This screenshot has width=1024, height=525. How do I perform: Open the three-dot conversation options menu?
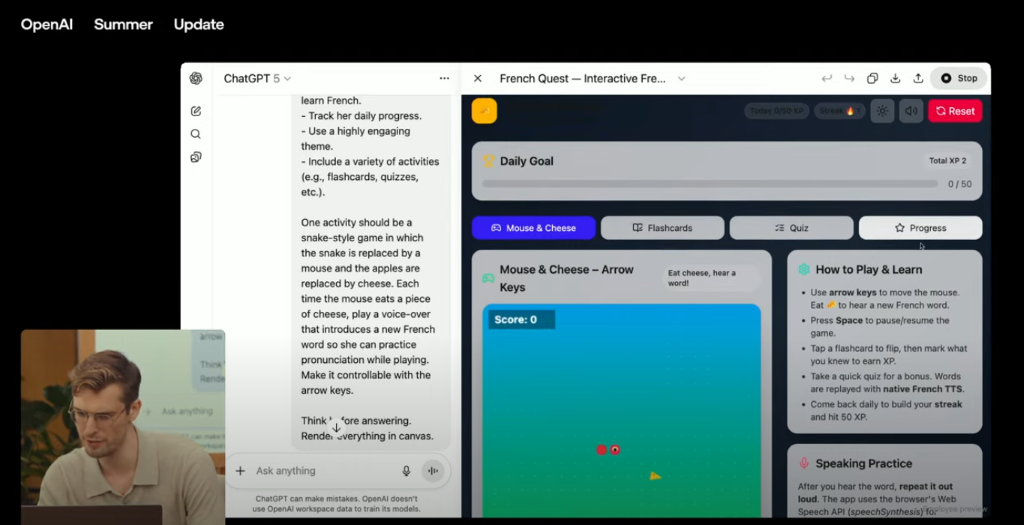tap(444, 78)
